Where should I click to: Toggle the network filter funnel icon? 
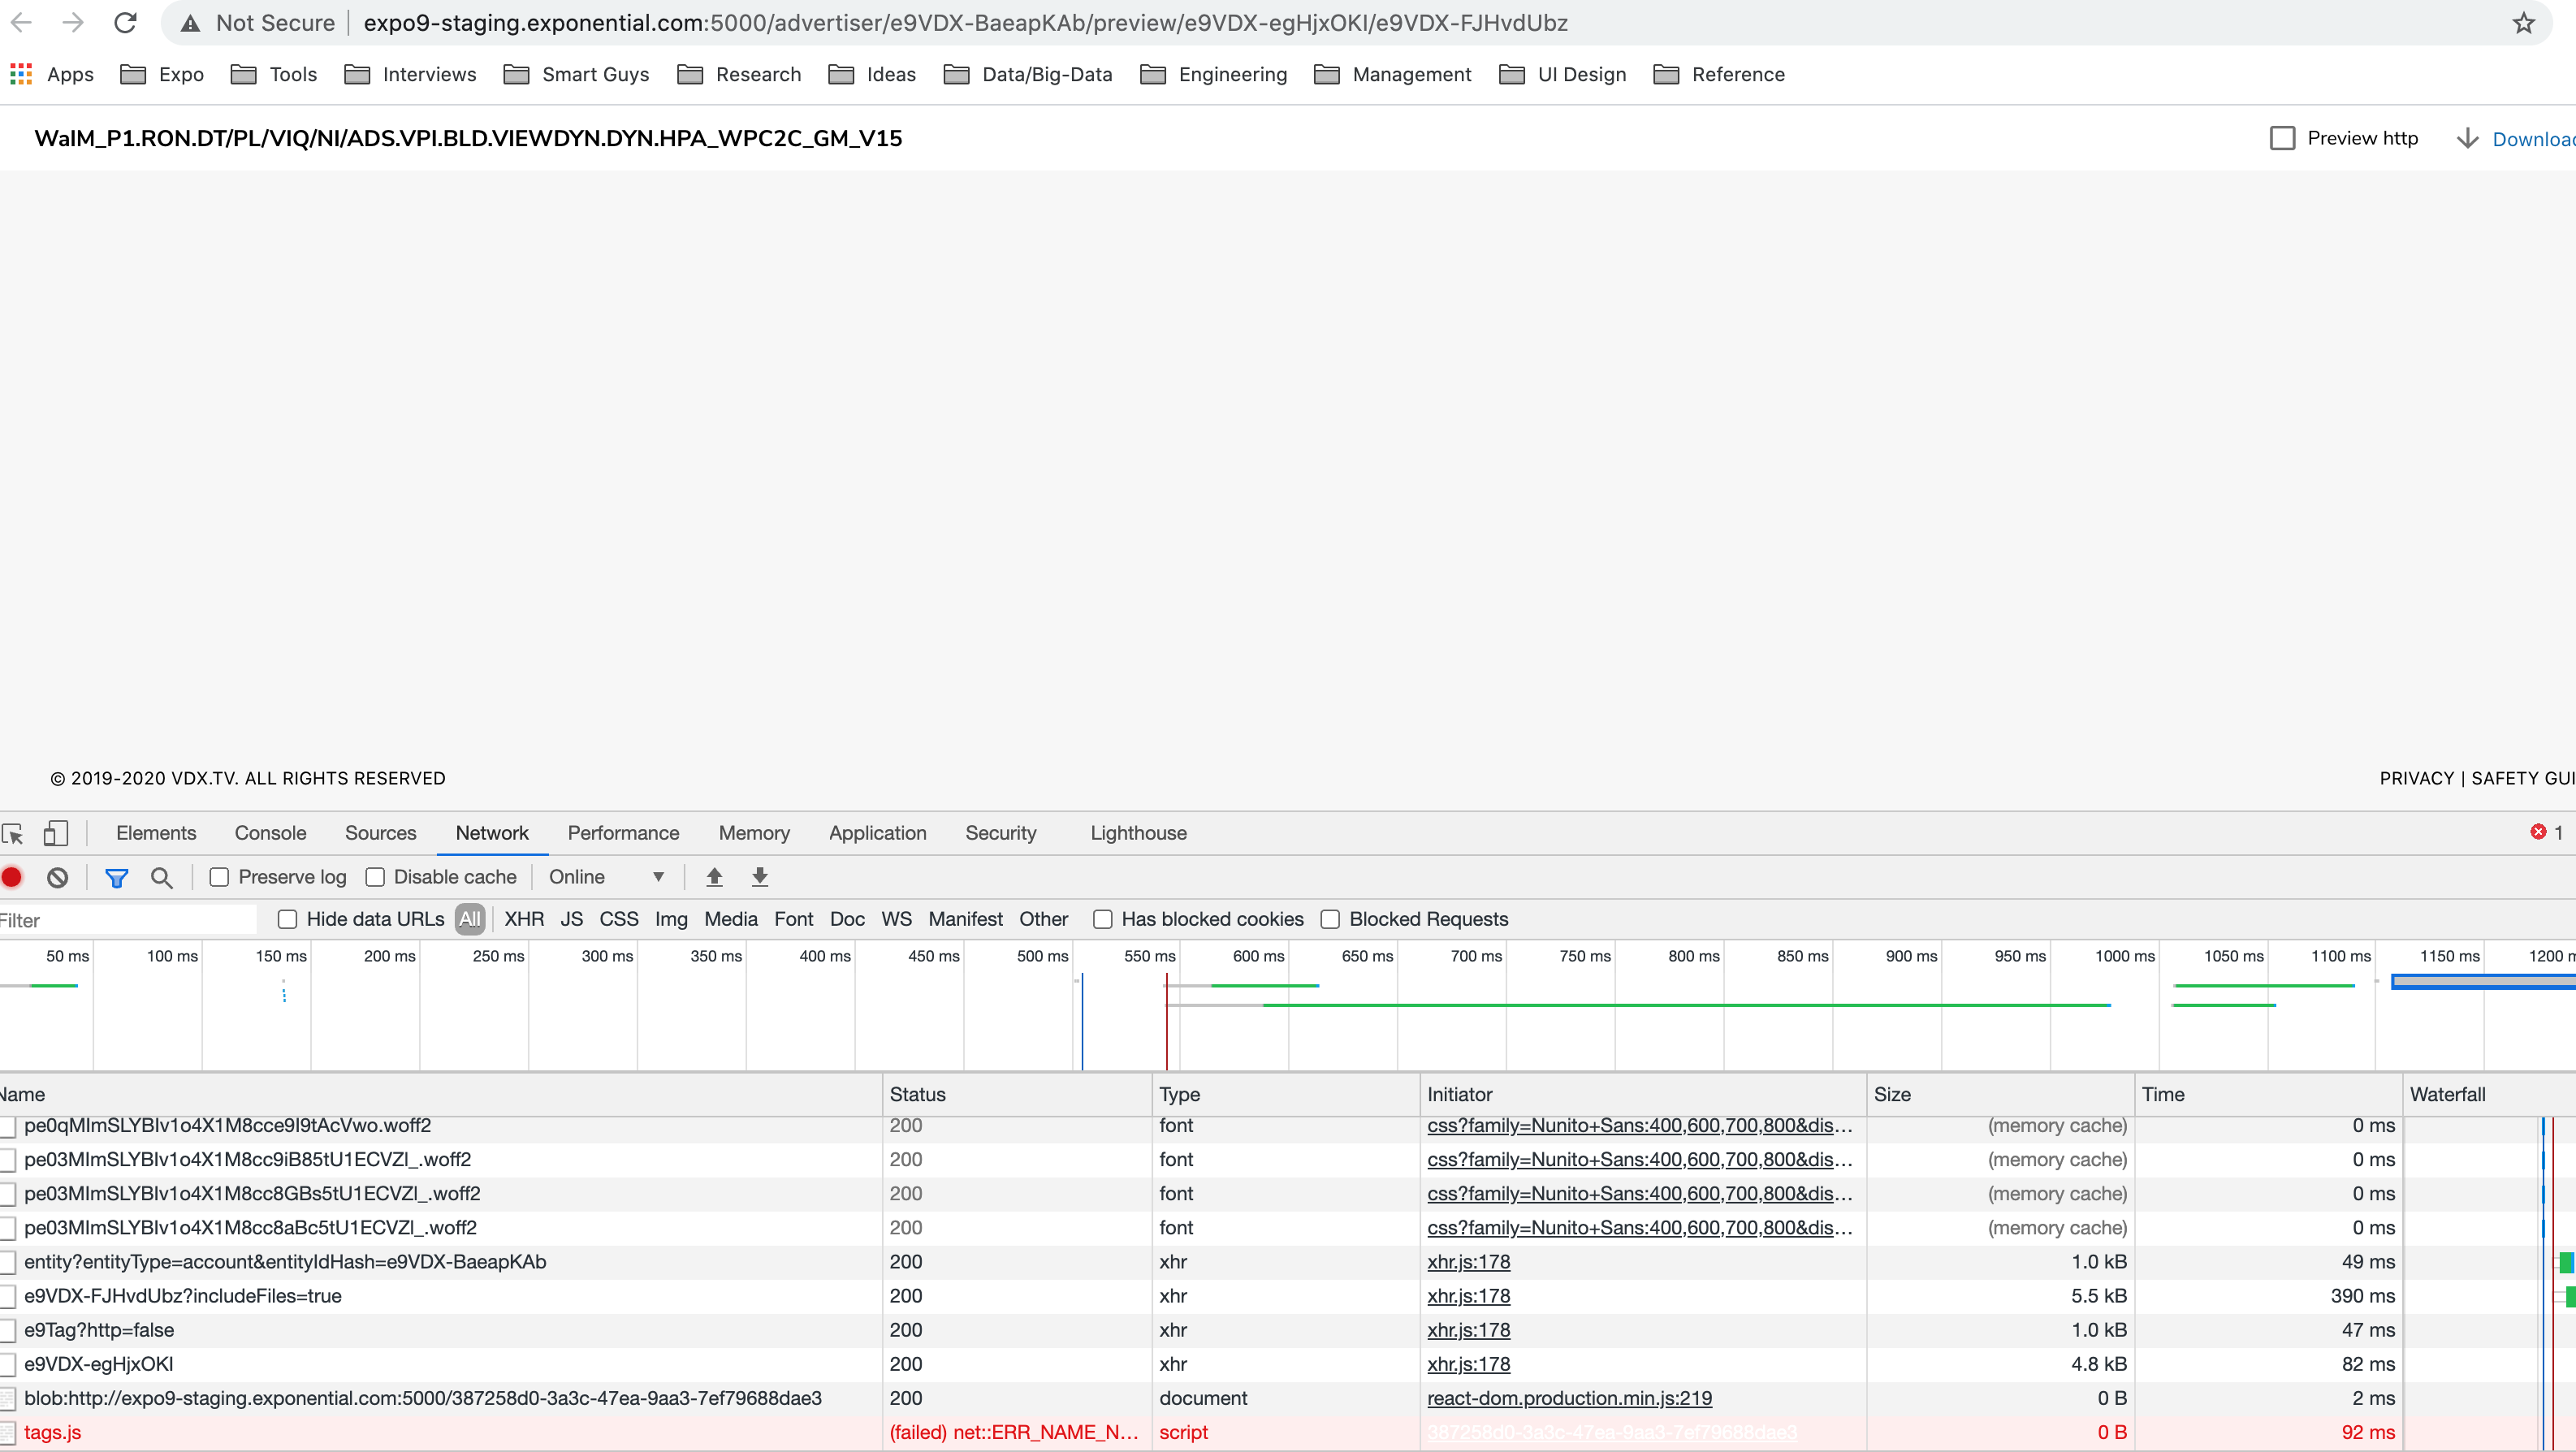[116, 877]
